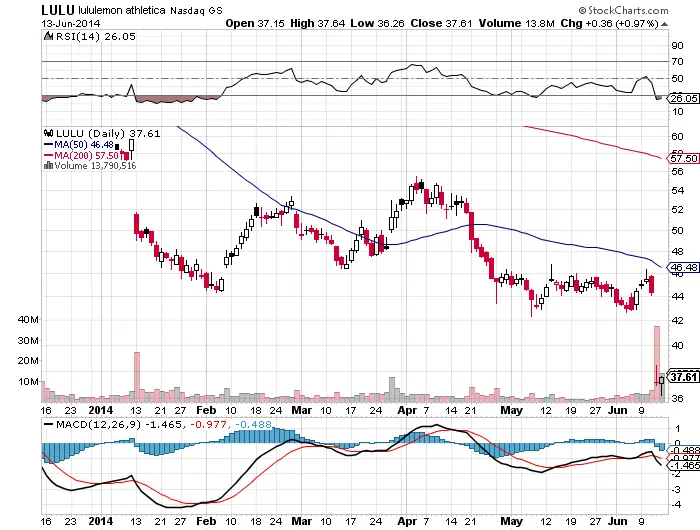Click 'Apr' on the date axis below volume
Viewport: 700px width, 530px height.
407,410
